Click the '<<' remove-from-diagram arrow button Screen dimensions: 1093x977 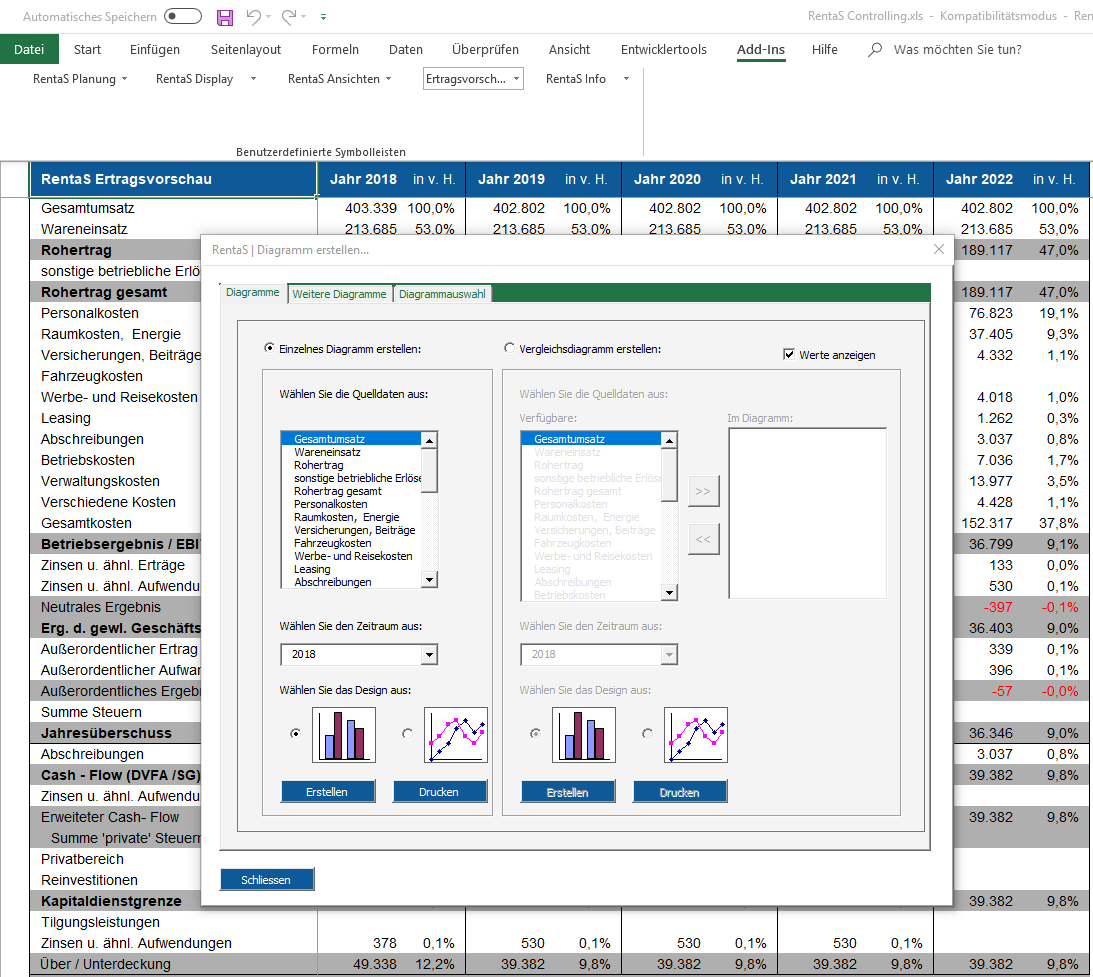703,539
